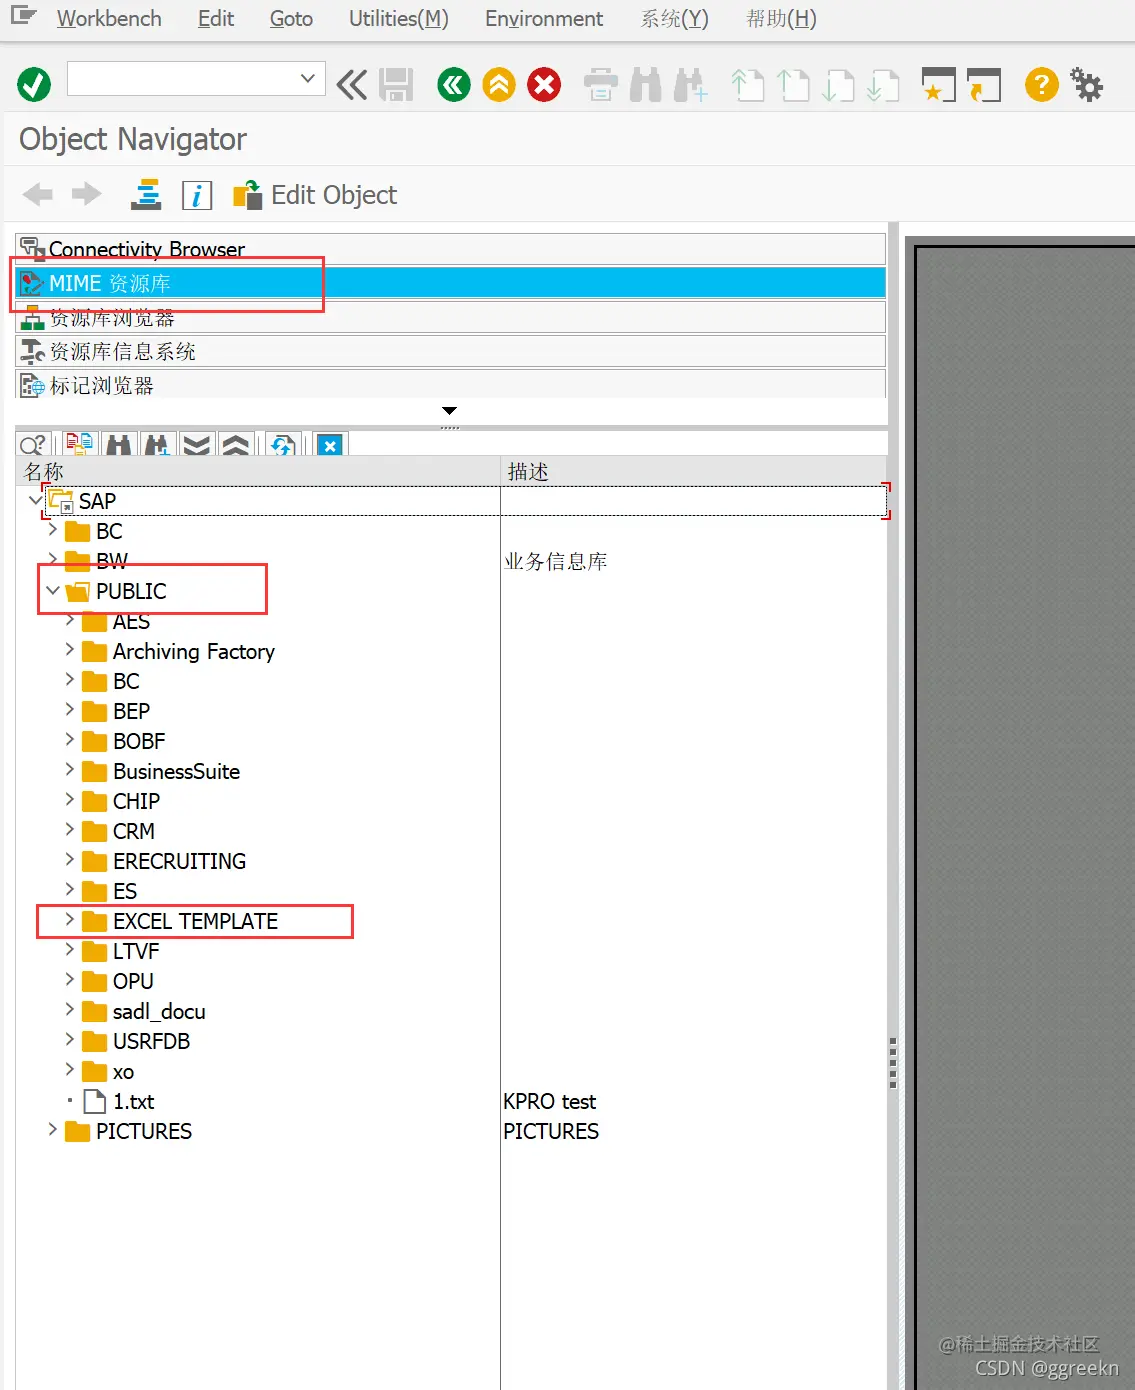Click the 描述 column header
Screen dimensions: 1135x1390
tap(693, 471)
